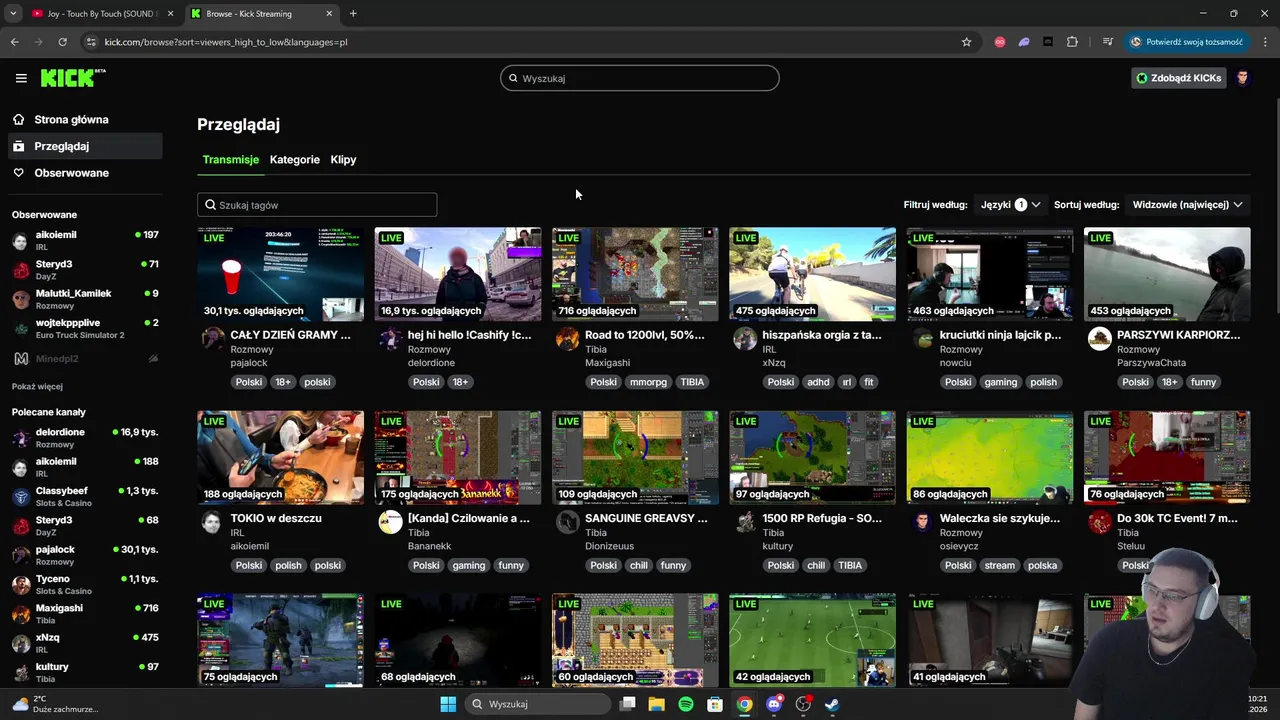Click the Steluu streamer avatar

[1100, 521]
